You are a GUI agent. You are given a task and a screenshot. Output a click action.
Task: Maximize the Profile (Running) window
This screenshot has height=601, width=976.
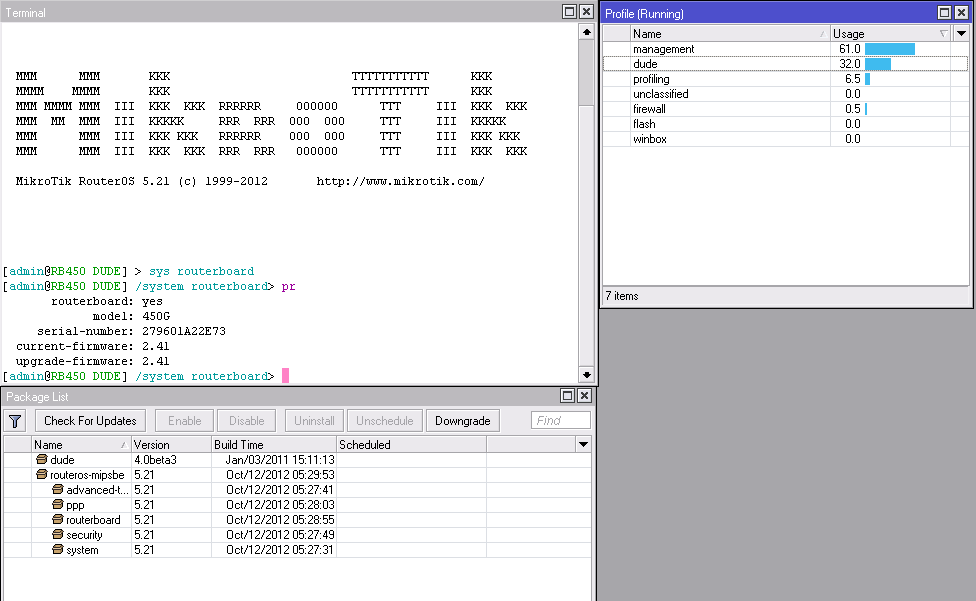(944, 12)
